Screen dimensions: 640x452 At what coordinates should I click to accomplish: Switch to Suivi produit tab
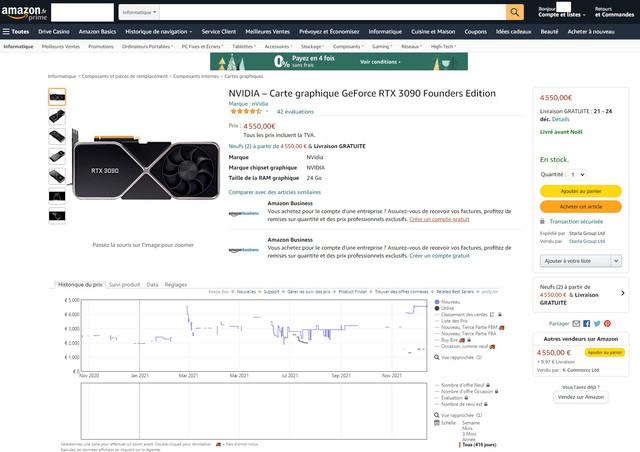point(124,285)
